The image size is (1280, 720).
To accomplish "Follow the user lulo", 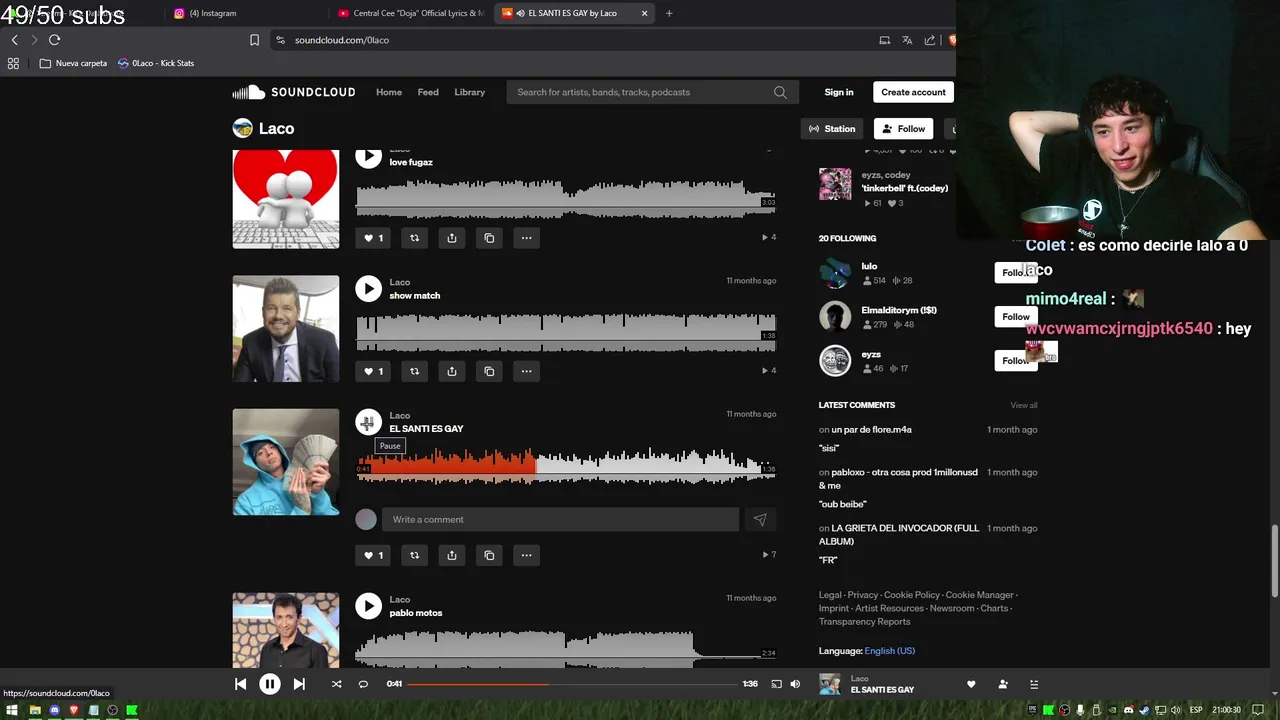I will pos(1015,273).
